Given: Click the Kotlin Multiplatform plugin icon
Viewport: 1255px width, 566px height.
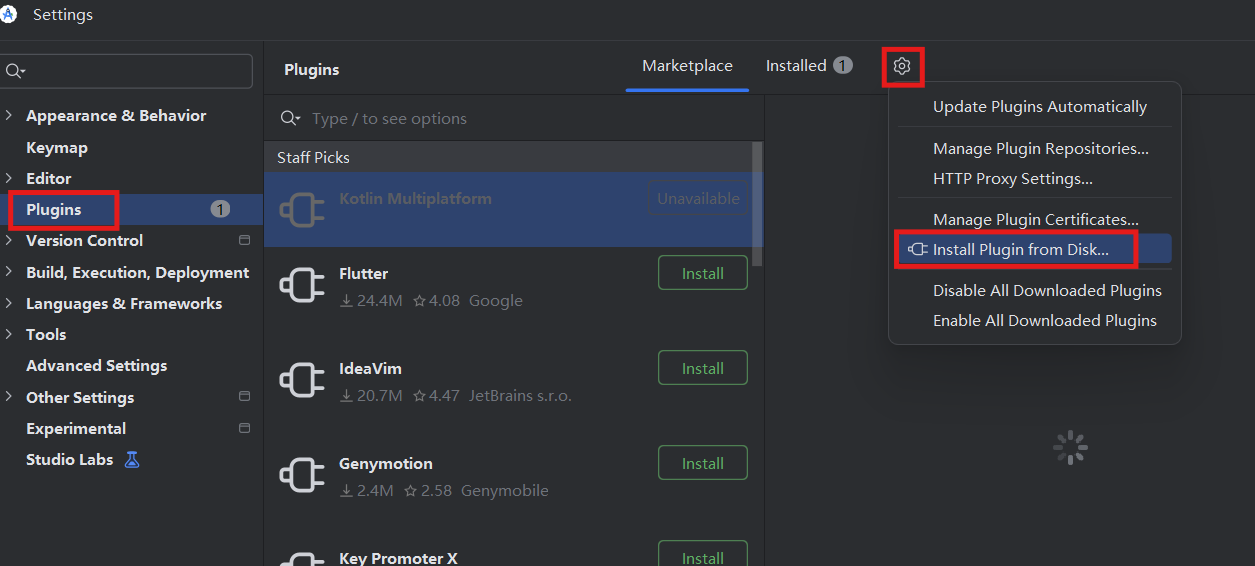Looking at the screenshot, I should pyautogui.click(x=302, y=210).
